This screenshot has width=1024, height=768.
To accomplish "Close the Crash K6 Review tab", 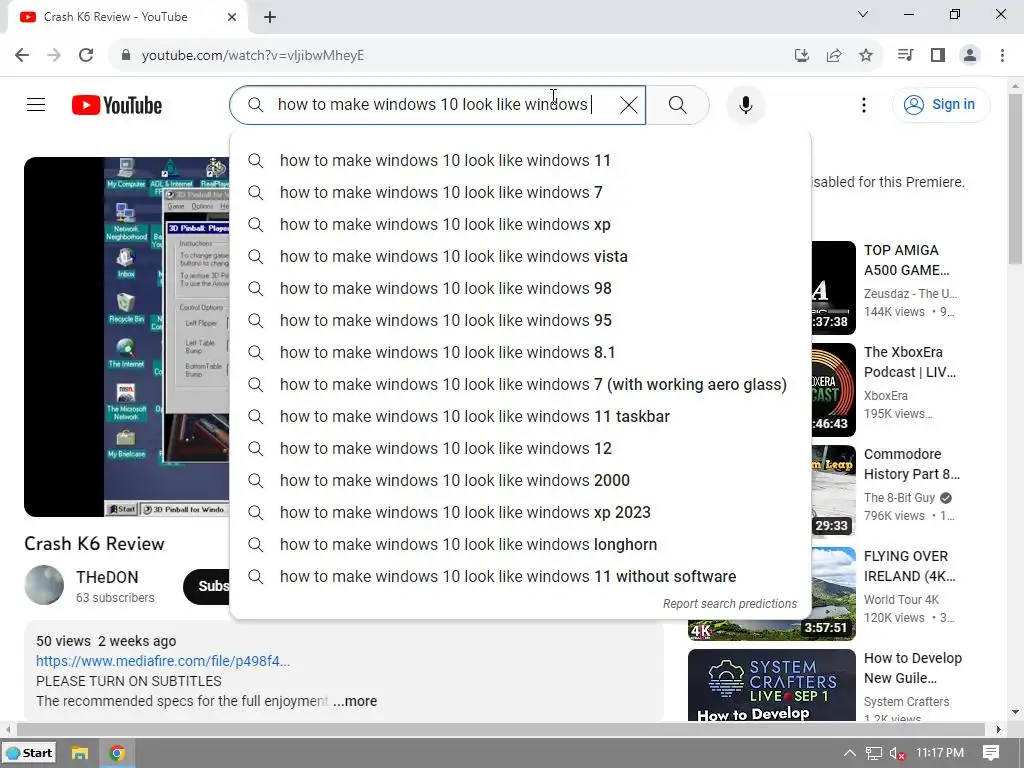I will pos(232,17).
